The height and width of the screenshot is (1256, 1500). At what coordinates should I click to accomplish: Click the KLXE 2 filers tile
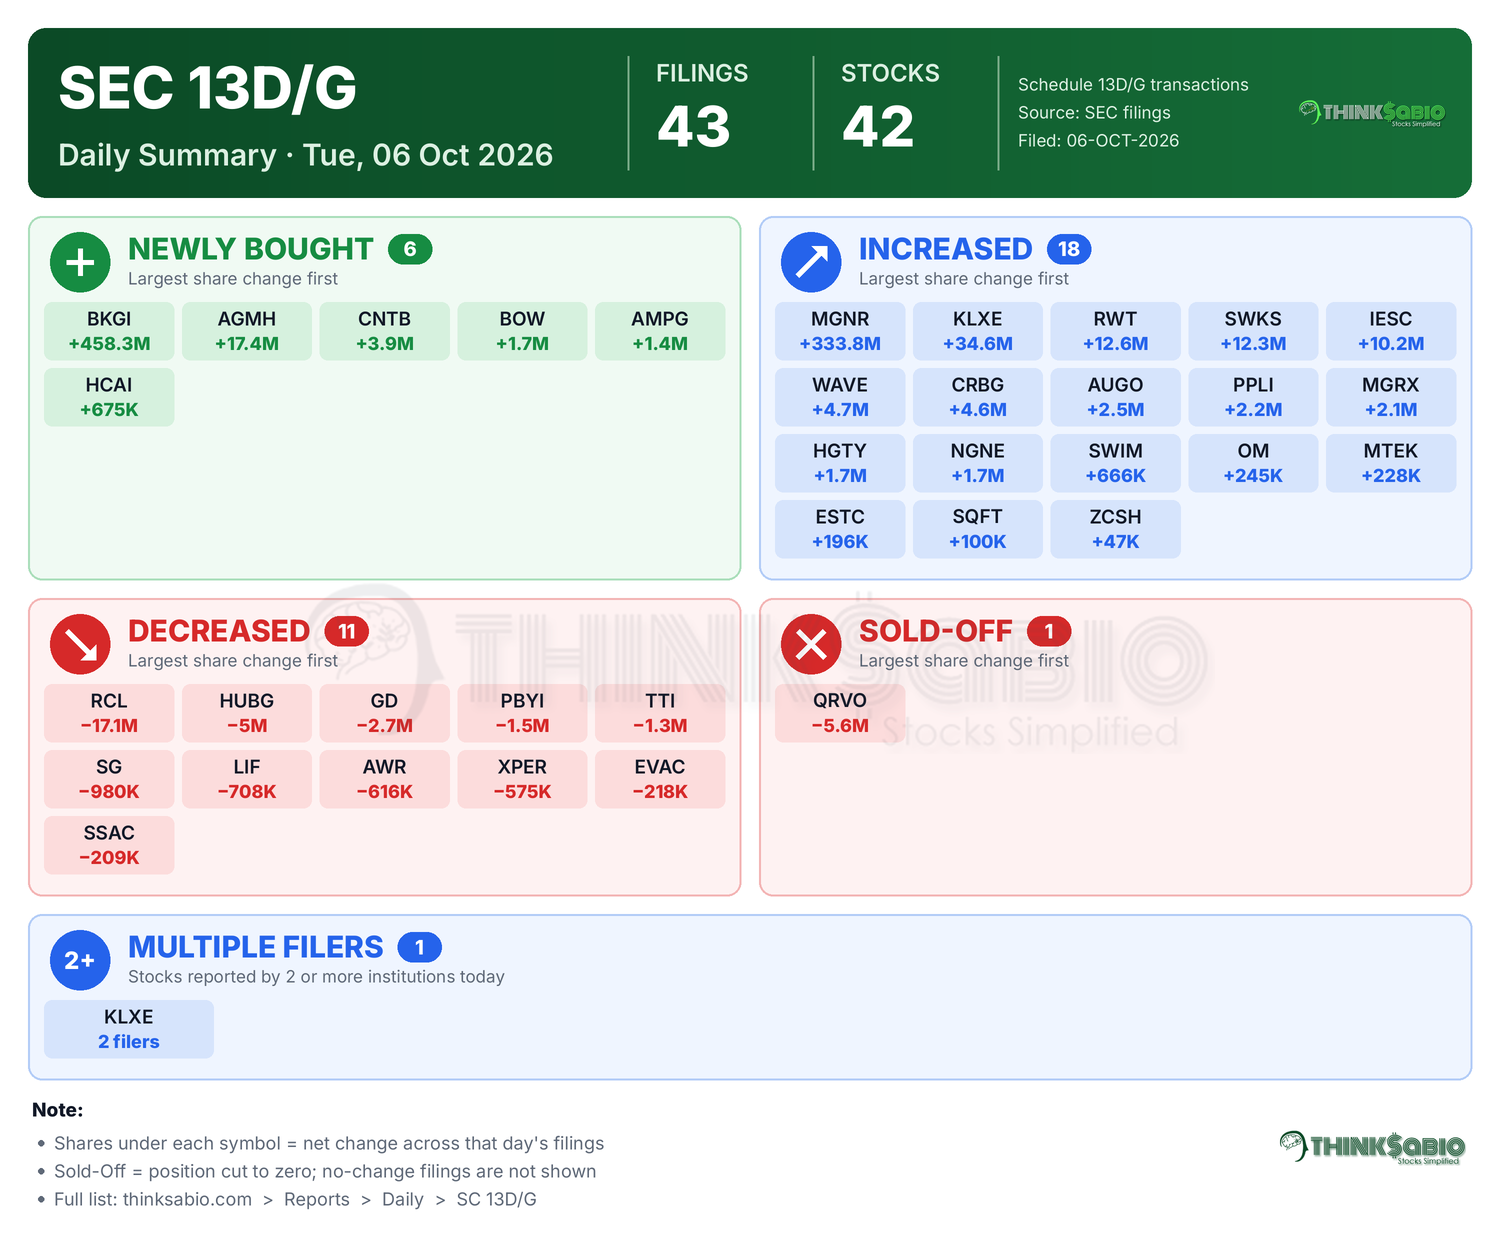pos(129,1029)
